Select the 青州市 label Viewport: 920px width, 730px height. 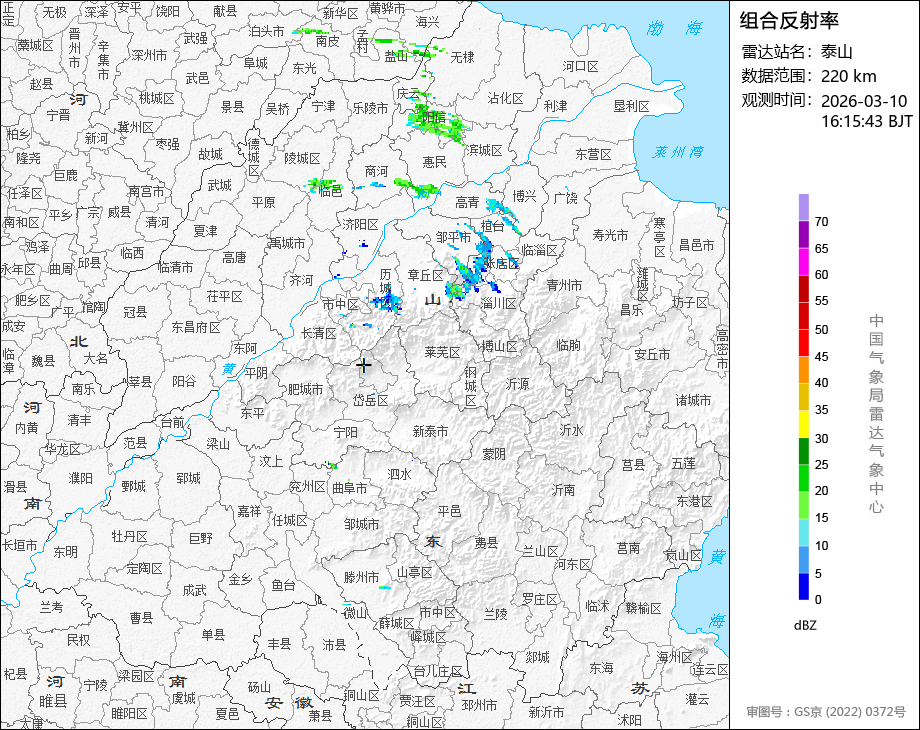click(564, 285)
